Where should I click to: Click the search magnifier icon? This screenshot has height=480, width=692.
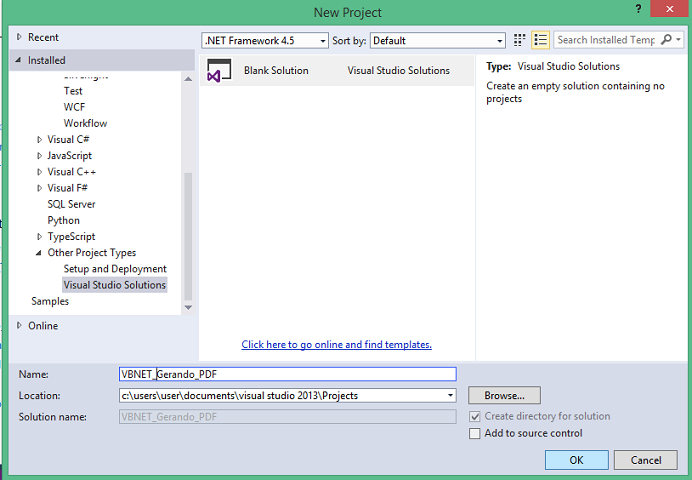point(666,40)
